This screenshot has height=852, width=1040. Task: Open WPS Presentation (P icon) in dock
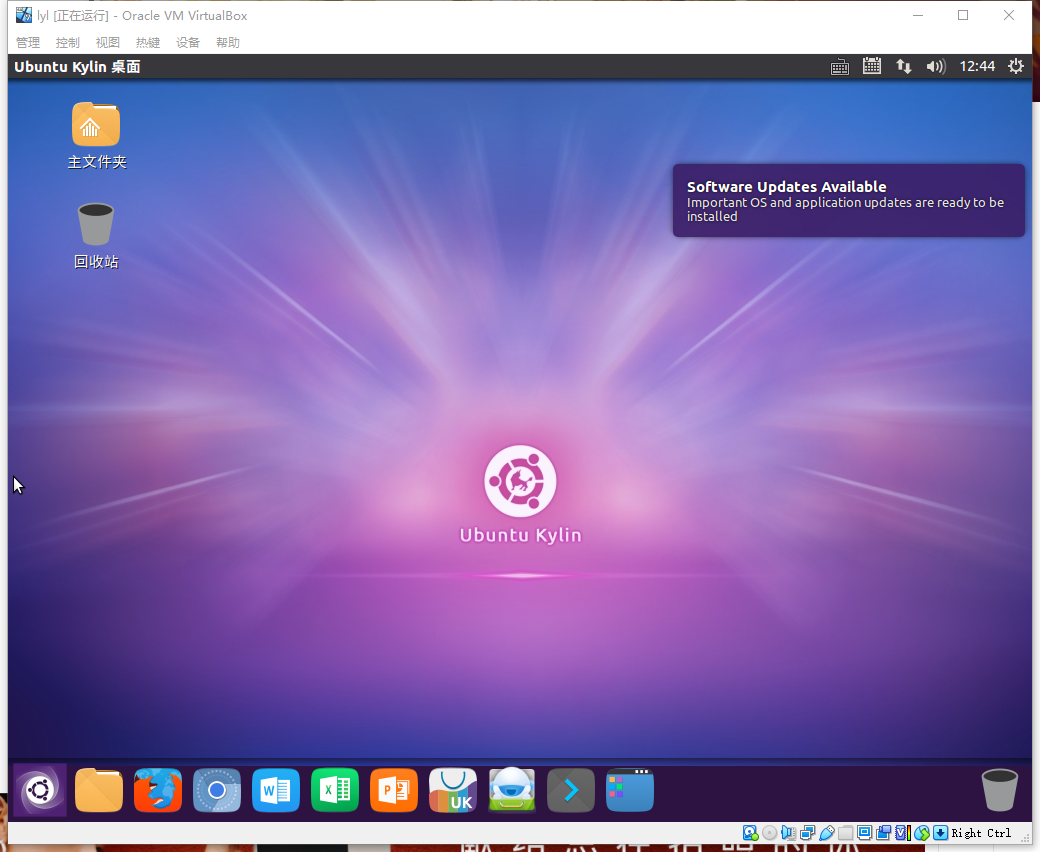(x=394, y=790)
